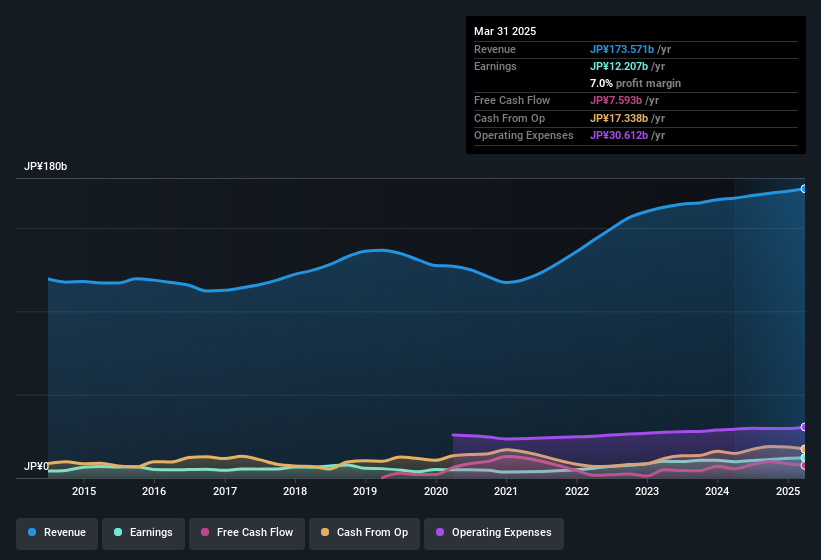The width and height of the screenshot is (821, 560).
Task: Click the JP¥12.207b earnings value
Action: coord(619,66)
